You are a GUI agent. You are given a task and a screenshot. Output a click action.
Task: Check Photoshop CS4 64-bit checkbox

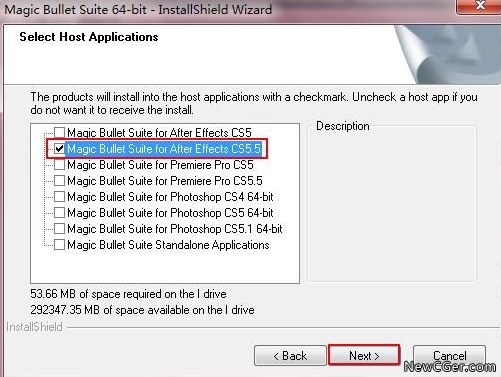(59, 197)
